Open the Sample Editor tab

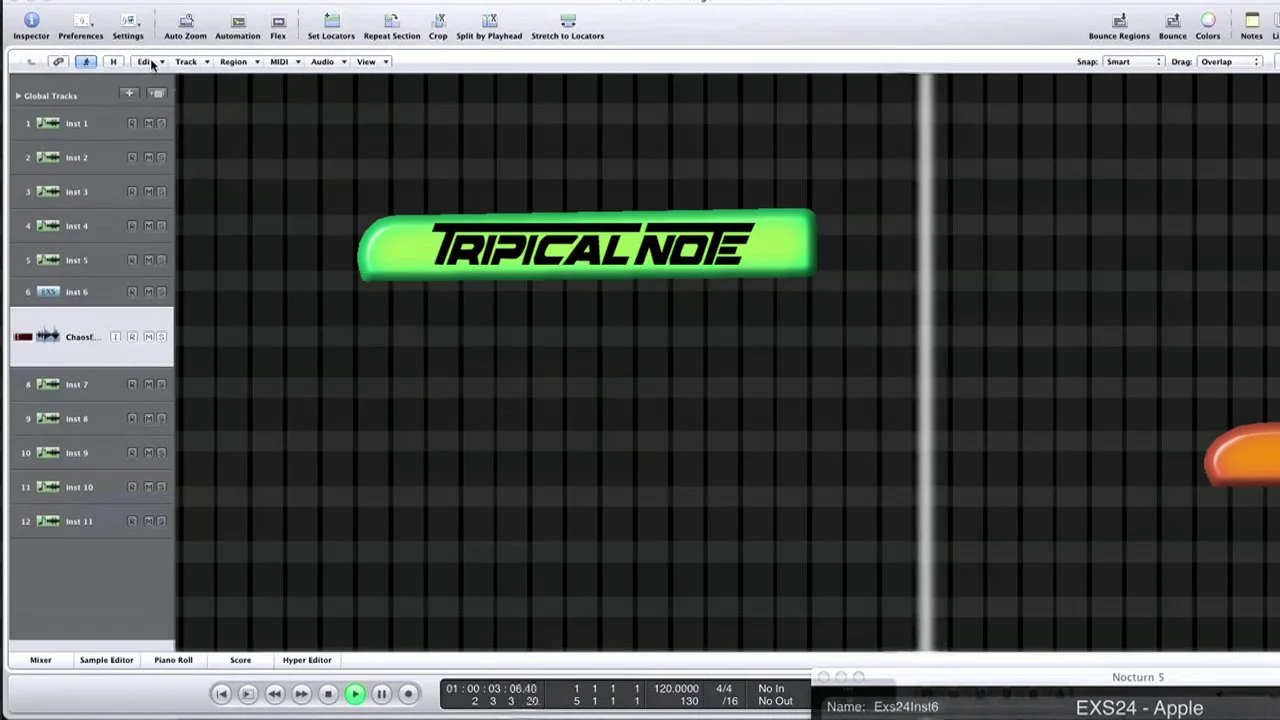tap(106, 660)
